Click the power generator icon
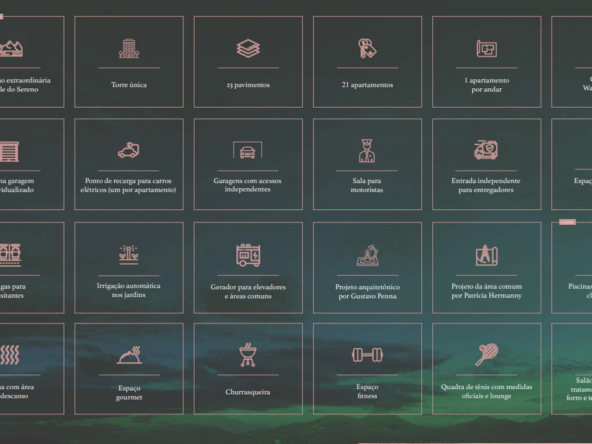 248,255
